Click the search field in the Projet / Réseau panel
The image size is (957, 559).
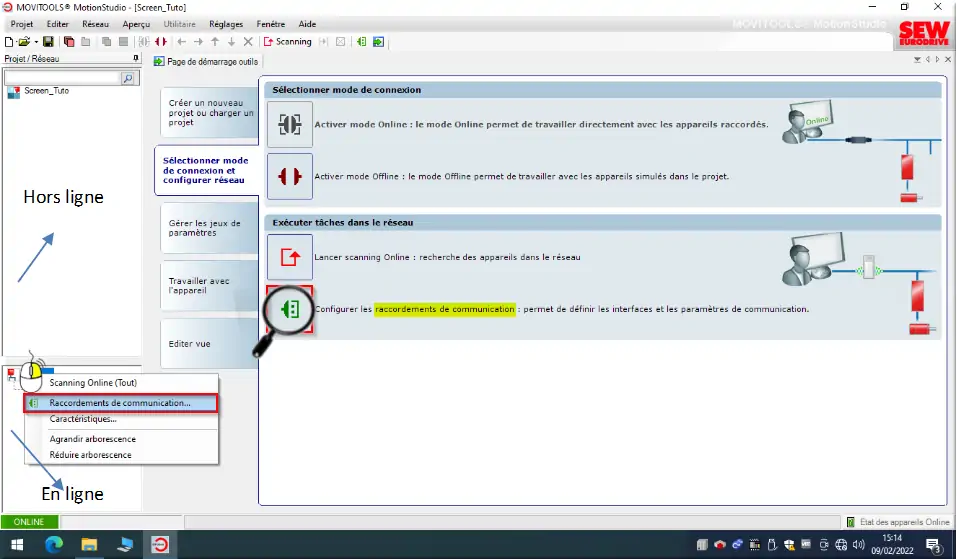62,78
